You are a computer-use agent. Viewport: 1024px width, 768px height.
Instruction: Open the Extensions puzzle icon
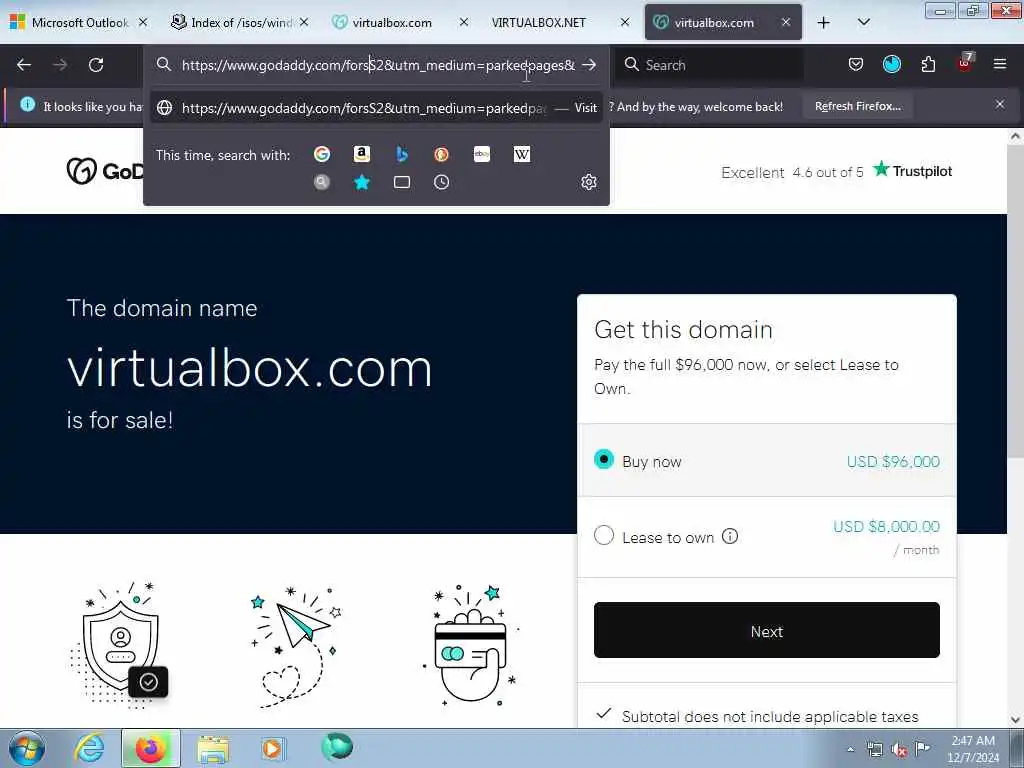click(928, 64)
